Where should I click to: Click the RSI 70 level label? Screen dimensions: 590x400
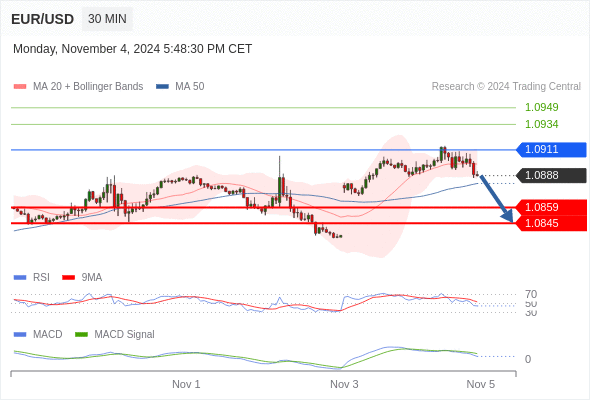tap(531, 294)
